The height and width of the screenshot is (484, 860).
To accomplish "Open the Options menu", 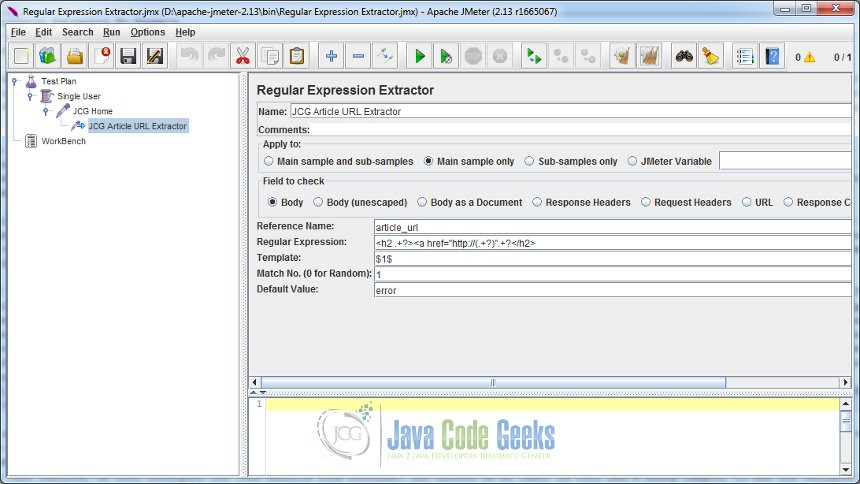I will coord(148,32).
